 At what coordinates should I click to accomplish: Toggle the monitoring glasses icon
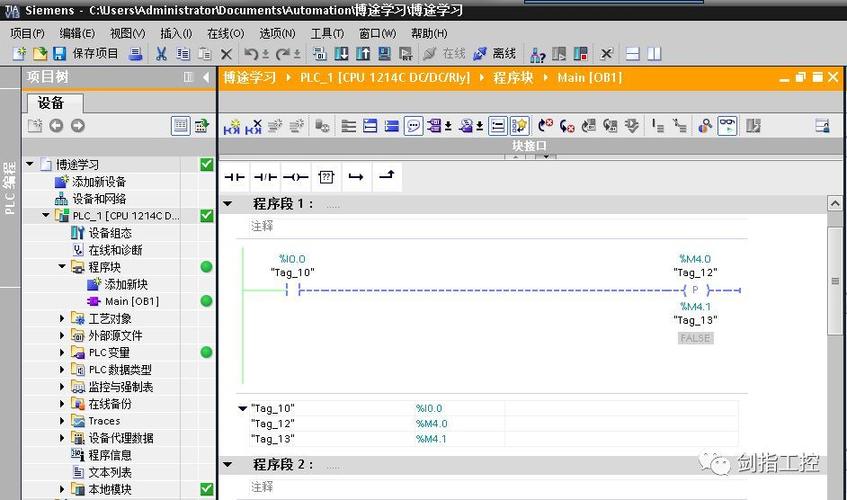pyautogui.click(x=728, y=126)
